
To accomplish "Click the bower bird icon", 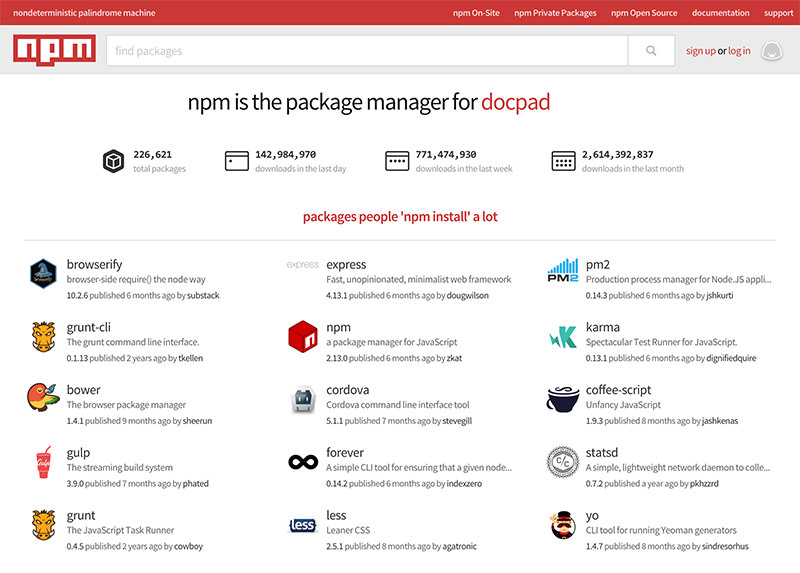I will click(x=43, y=397).
